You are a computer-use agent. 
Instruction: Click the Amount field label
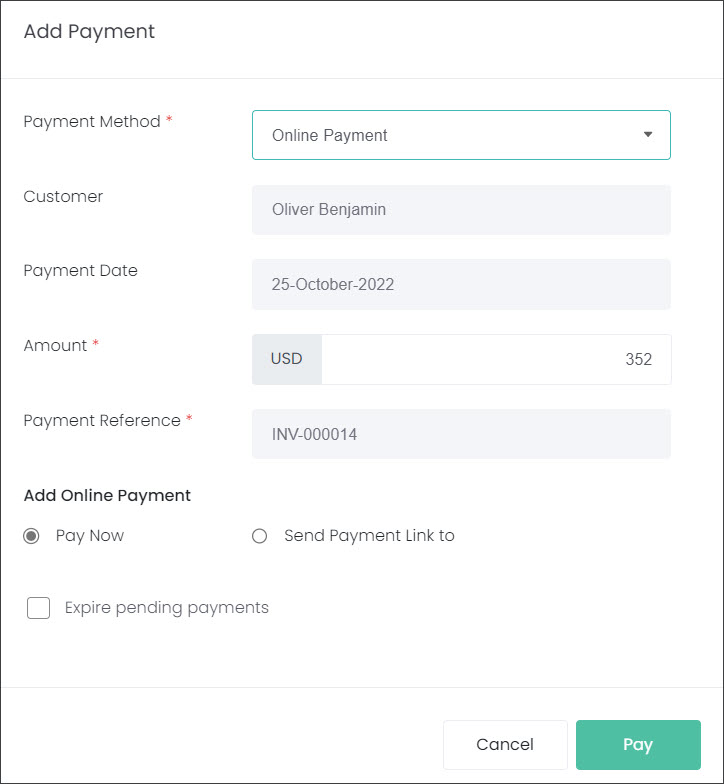tap(55, 346)
